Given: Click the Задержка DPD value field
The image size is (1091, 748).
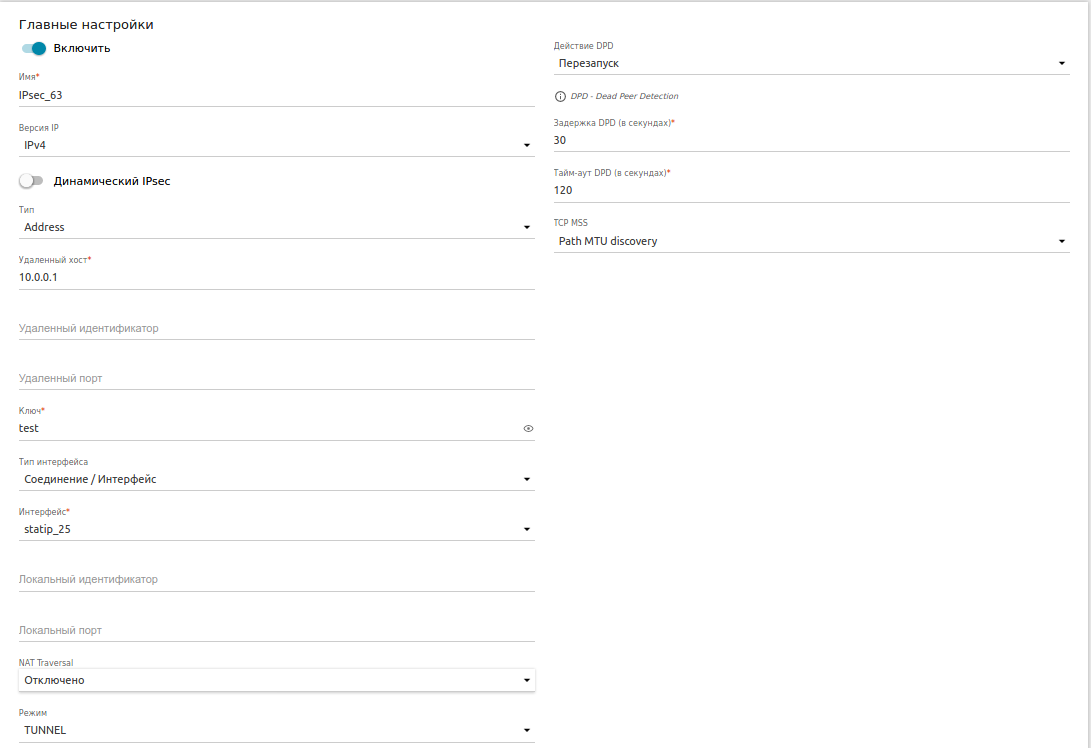Looking at the screenshot, I should (811, 140).
